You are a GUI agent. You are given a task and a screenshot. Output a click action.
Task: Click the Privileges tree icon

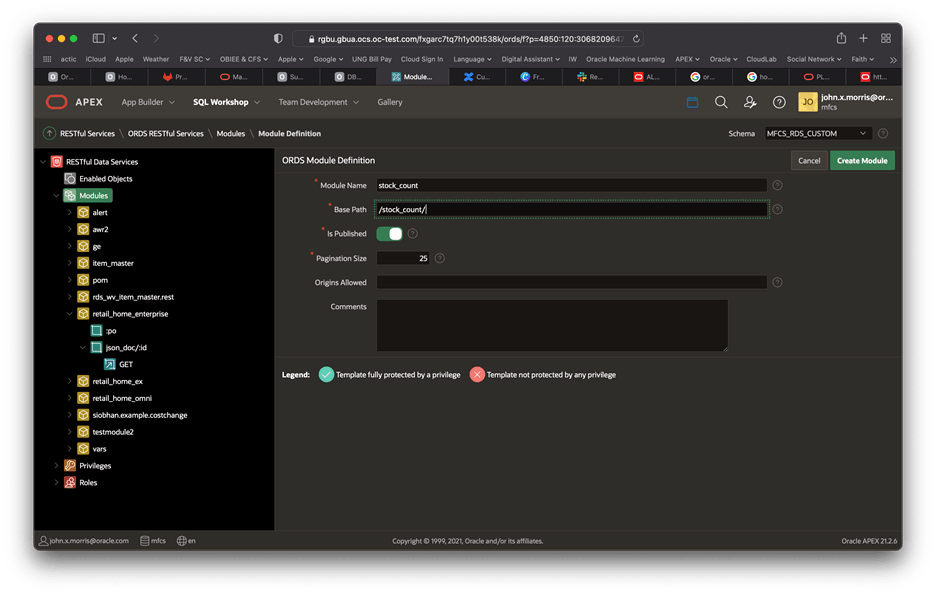pos(70,465)
